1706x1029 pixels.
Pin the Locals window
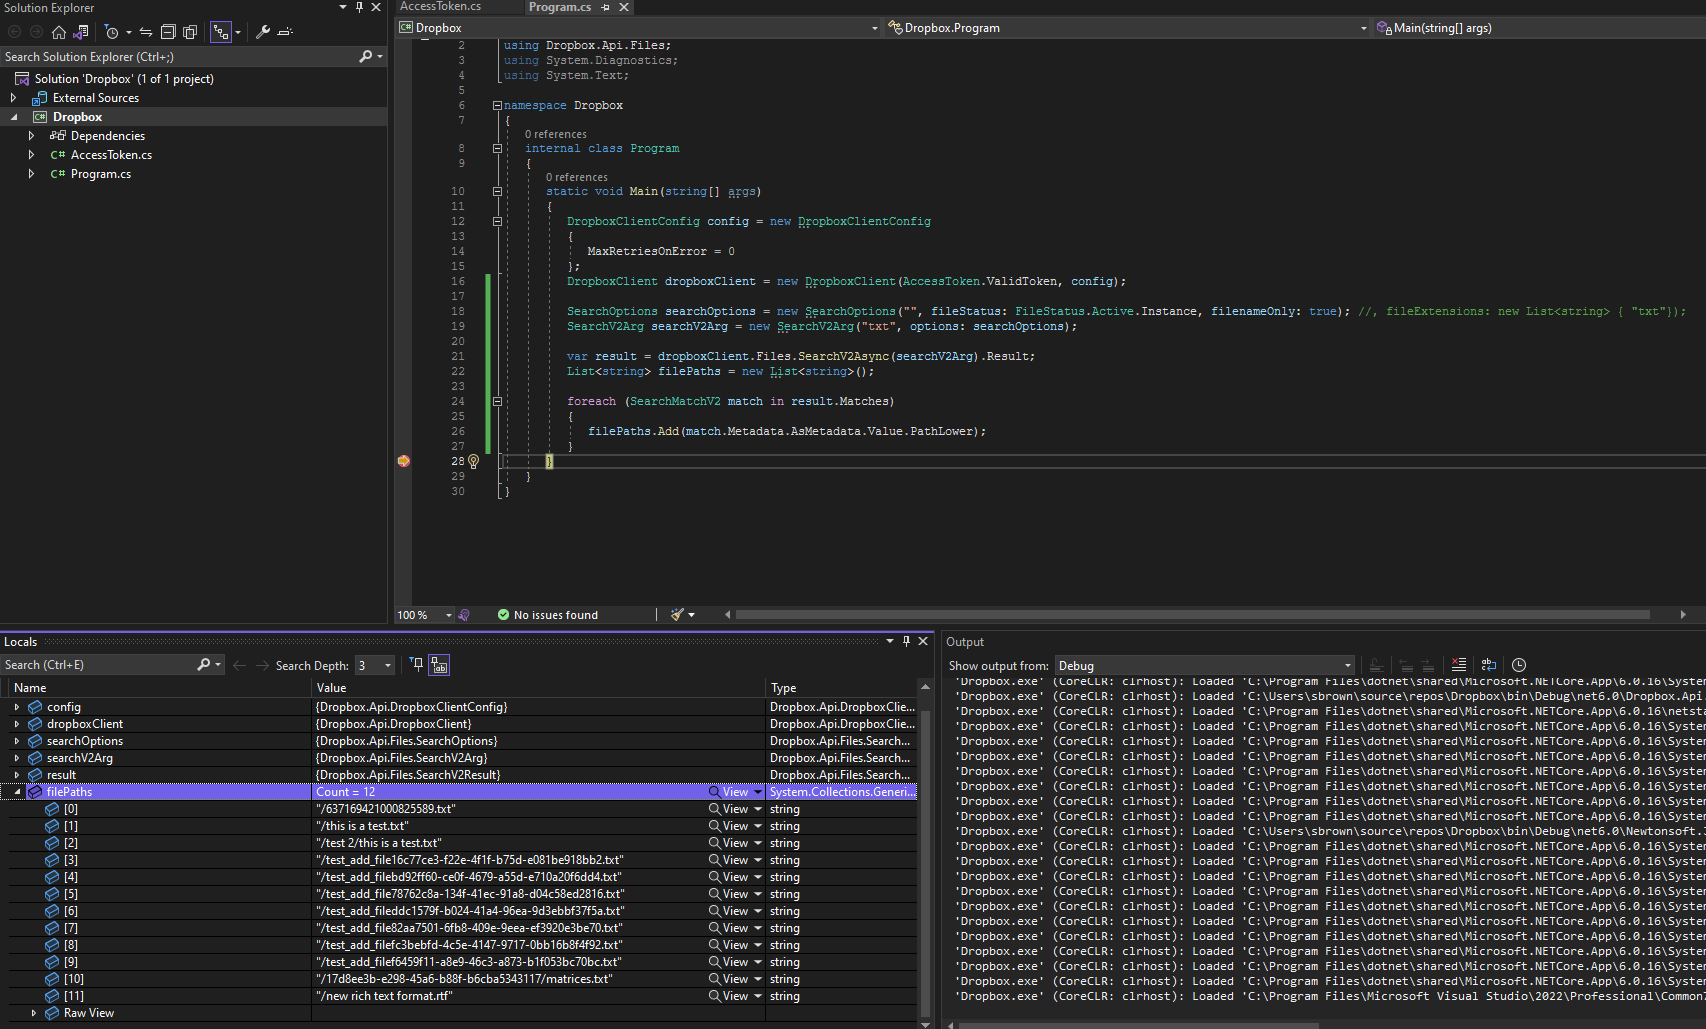click(x=907, y=641)
